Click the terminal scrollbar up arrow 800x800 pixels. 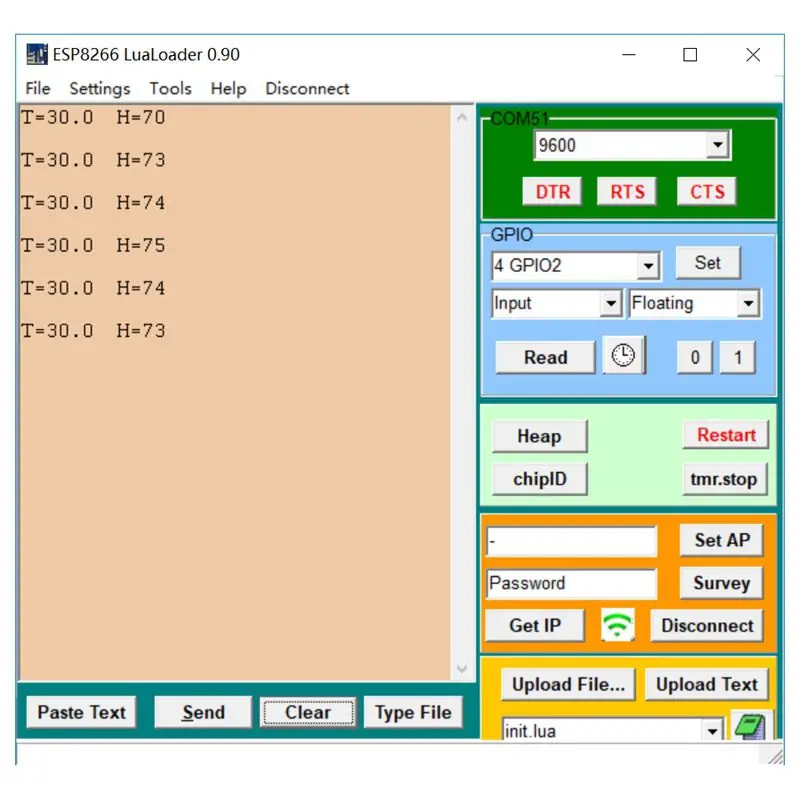462,118
